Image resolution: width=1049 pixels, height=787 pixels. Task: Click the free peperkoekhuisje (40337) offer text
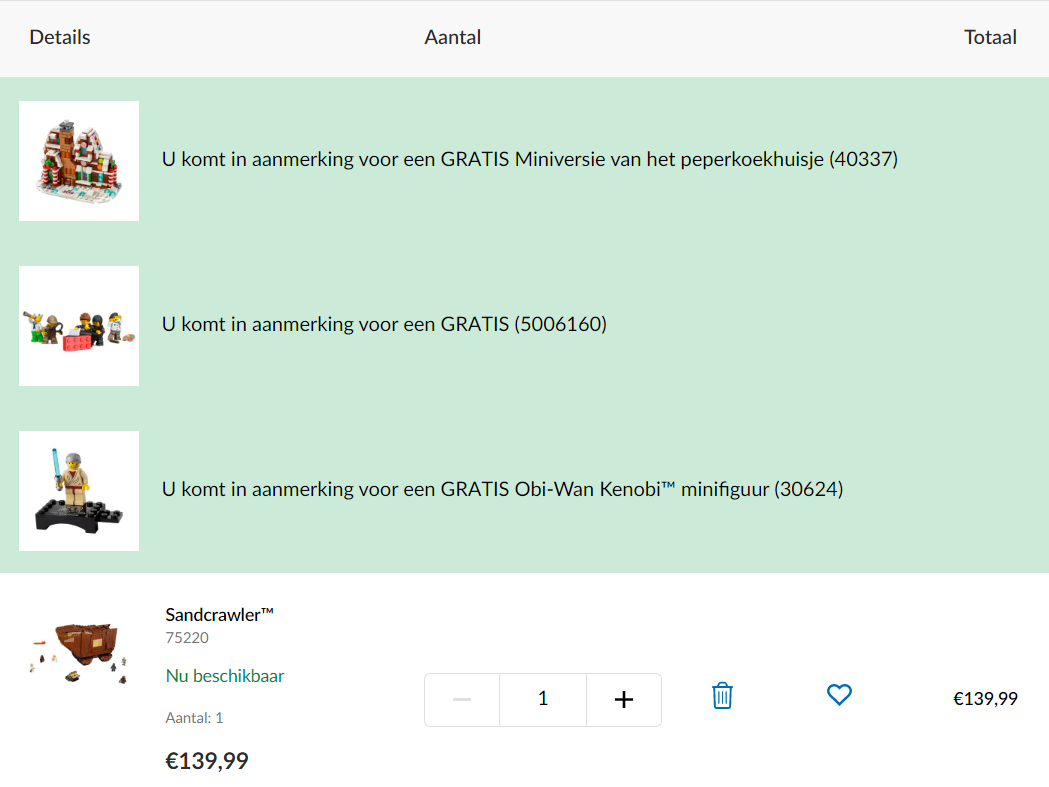(530, 159)
